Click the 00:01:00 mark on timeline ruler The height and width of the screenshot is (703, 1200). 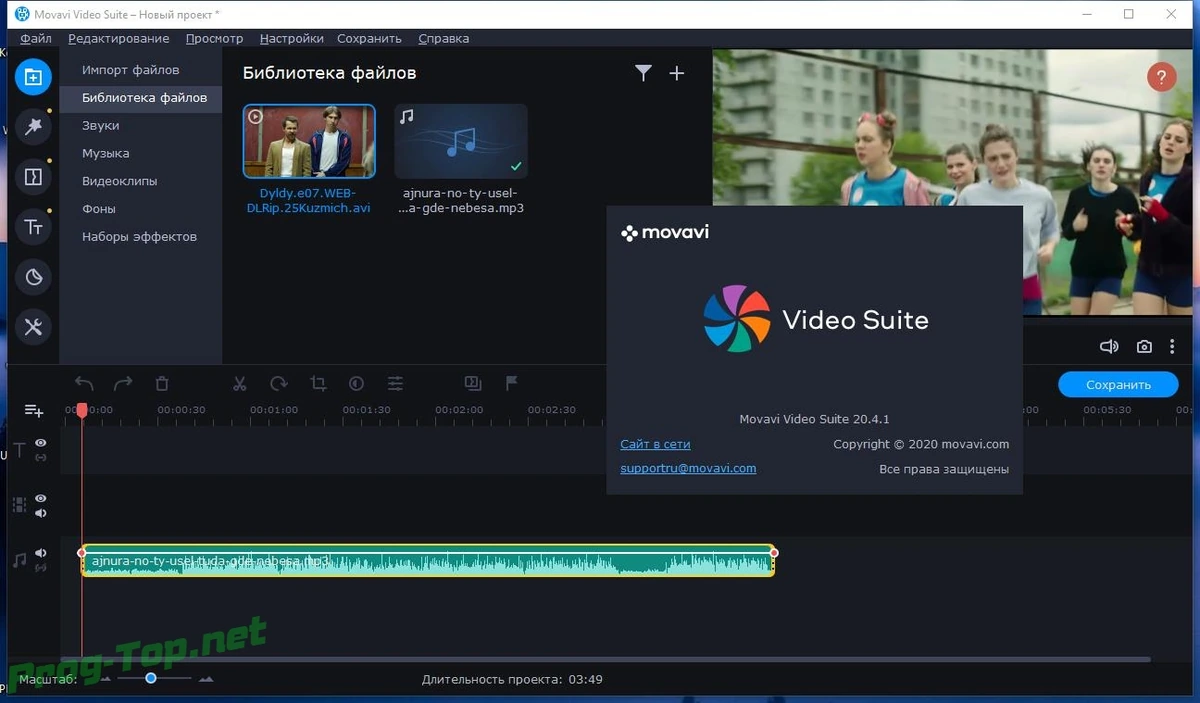(274, 410)
